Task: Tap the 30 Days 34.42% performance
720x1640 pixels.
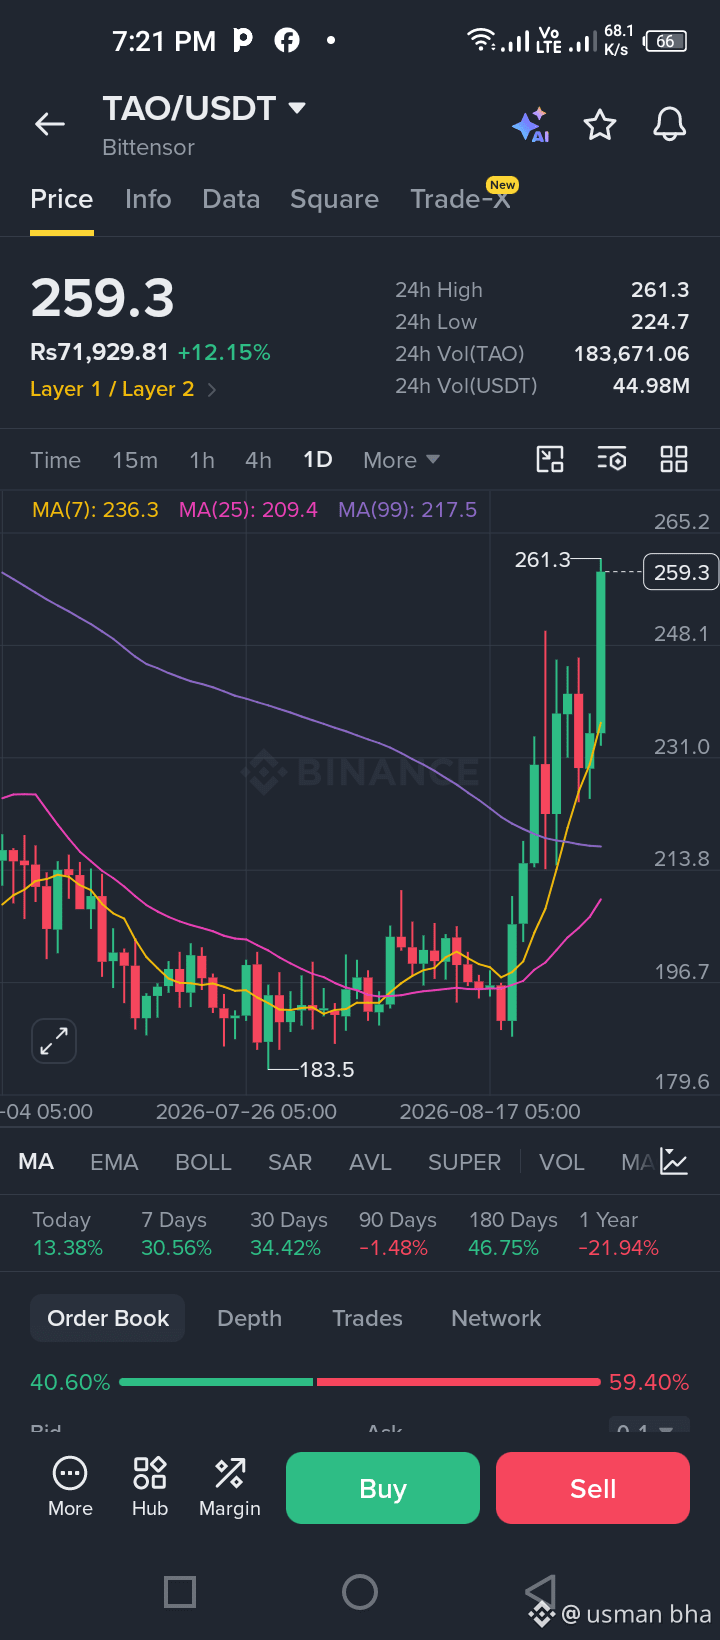Action: pyautogui.click(x=288, y=1234)
